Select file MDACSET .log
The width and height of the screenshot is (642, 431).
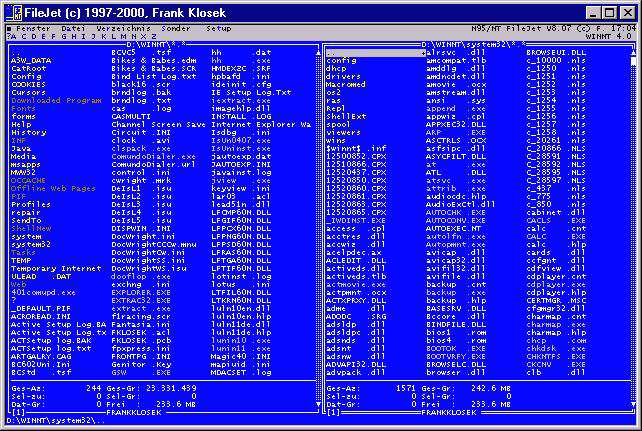(241, 372)
